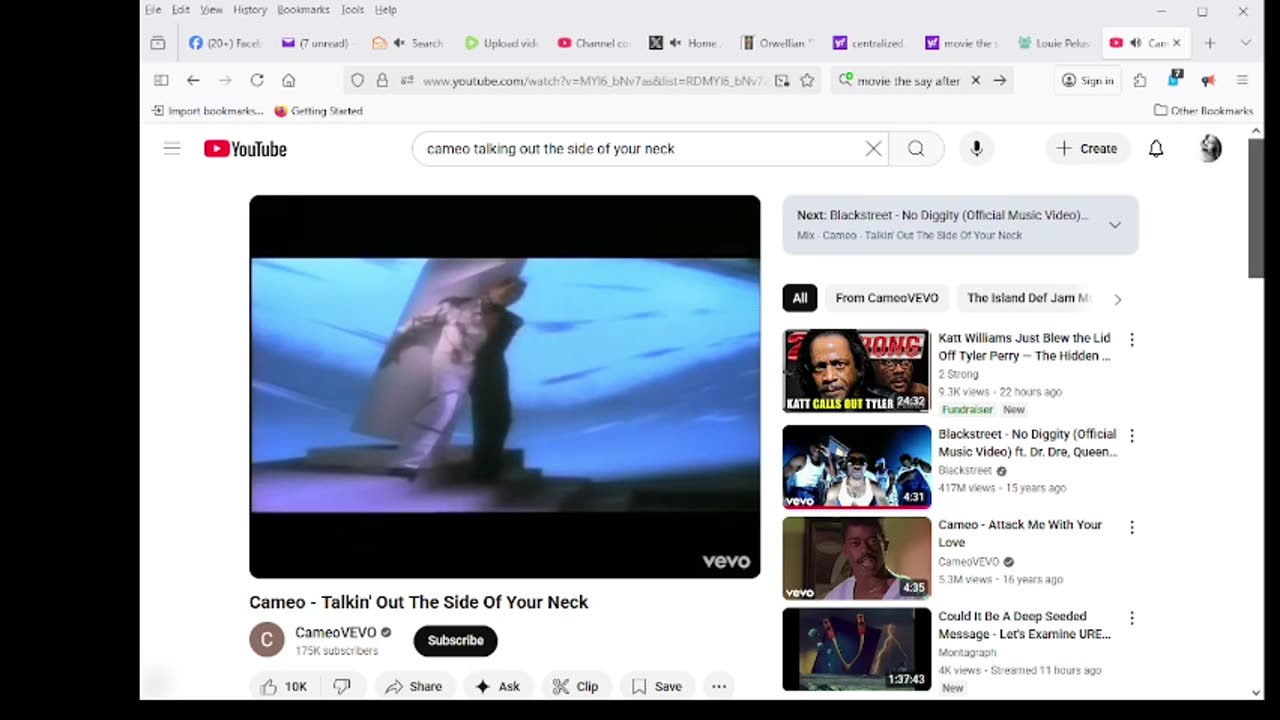Expand the Mix playlist panel chevron
The width and height of the screenshot is (1280, 720).
tap(1115, 225)
